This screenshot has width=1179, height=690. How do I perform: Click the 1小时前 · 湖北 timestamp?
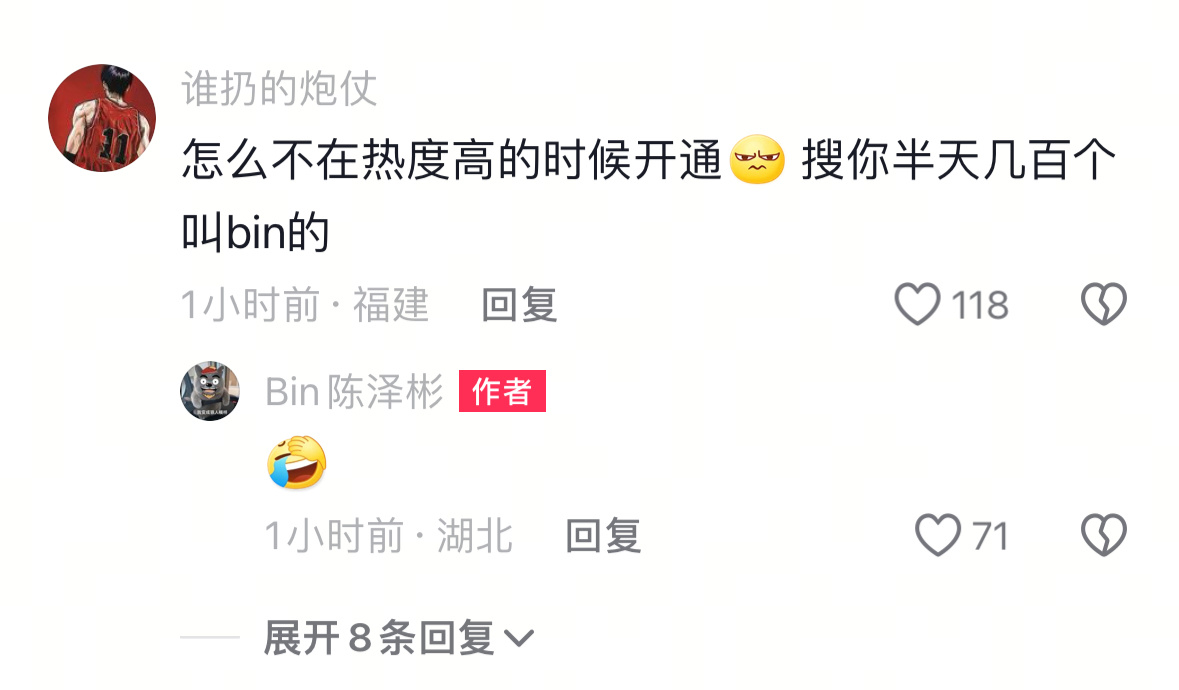click(x=388, y=536)
